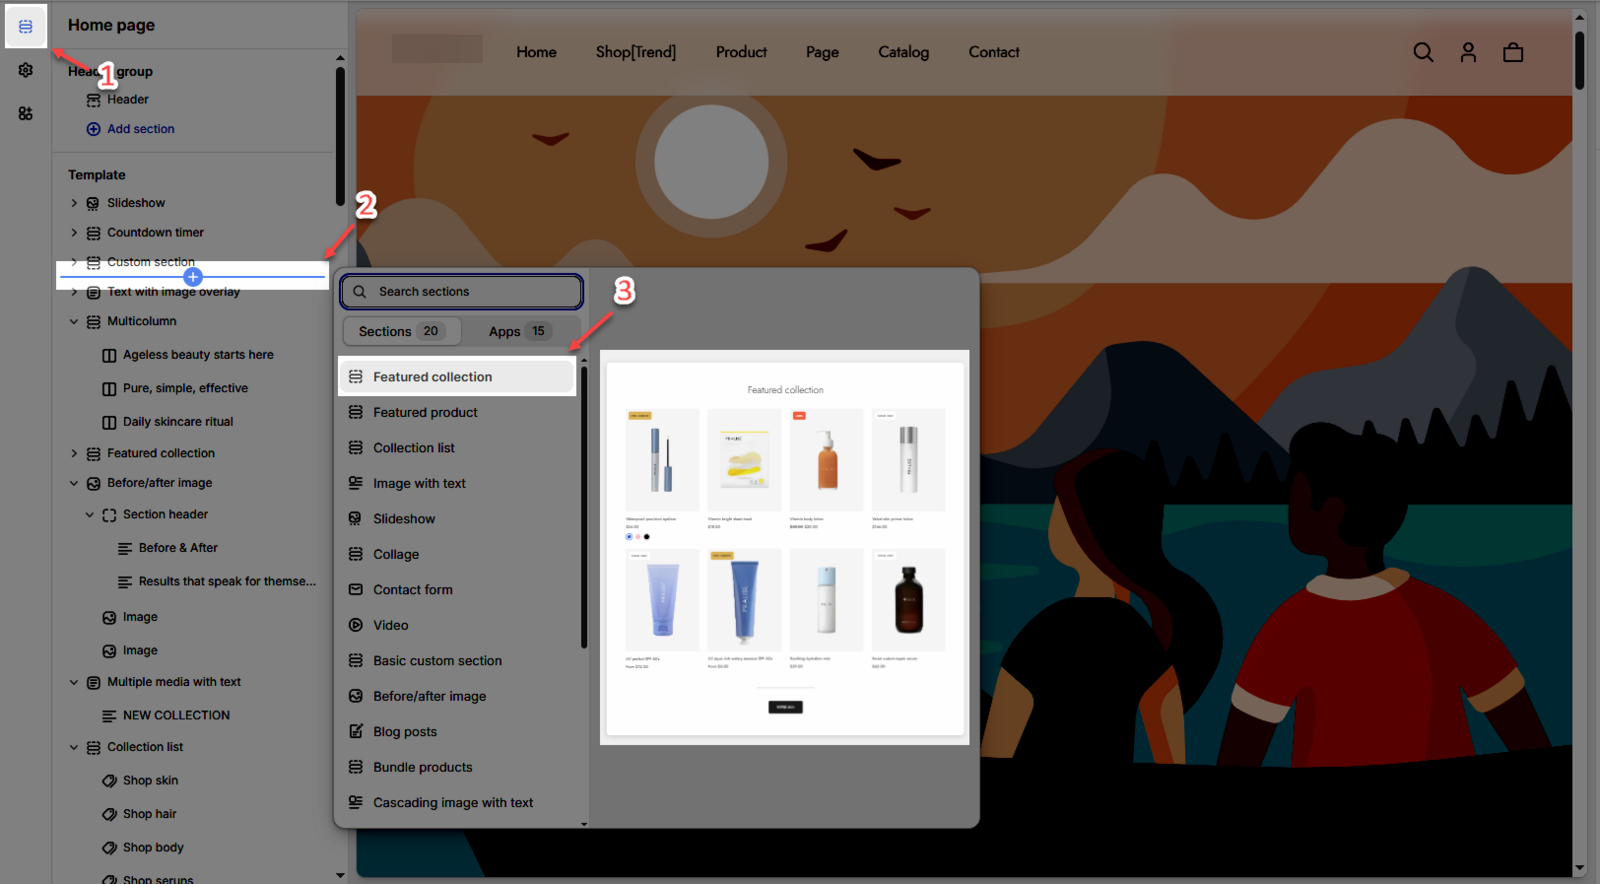1600x884 pixels.
Task: Choose Featured collection from section list
Action: (432, 377)
